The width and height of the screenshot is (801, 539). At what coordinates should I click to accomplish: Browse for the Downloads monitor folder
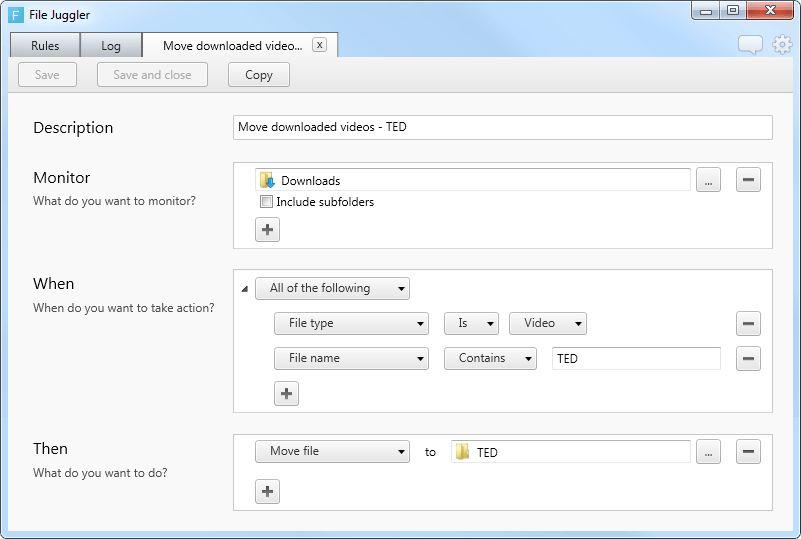[x=708, y=180]
